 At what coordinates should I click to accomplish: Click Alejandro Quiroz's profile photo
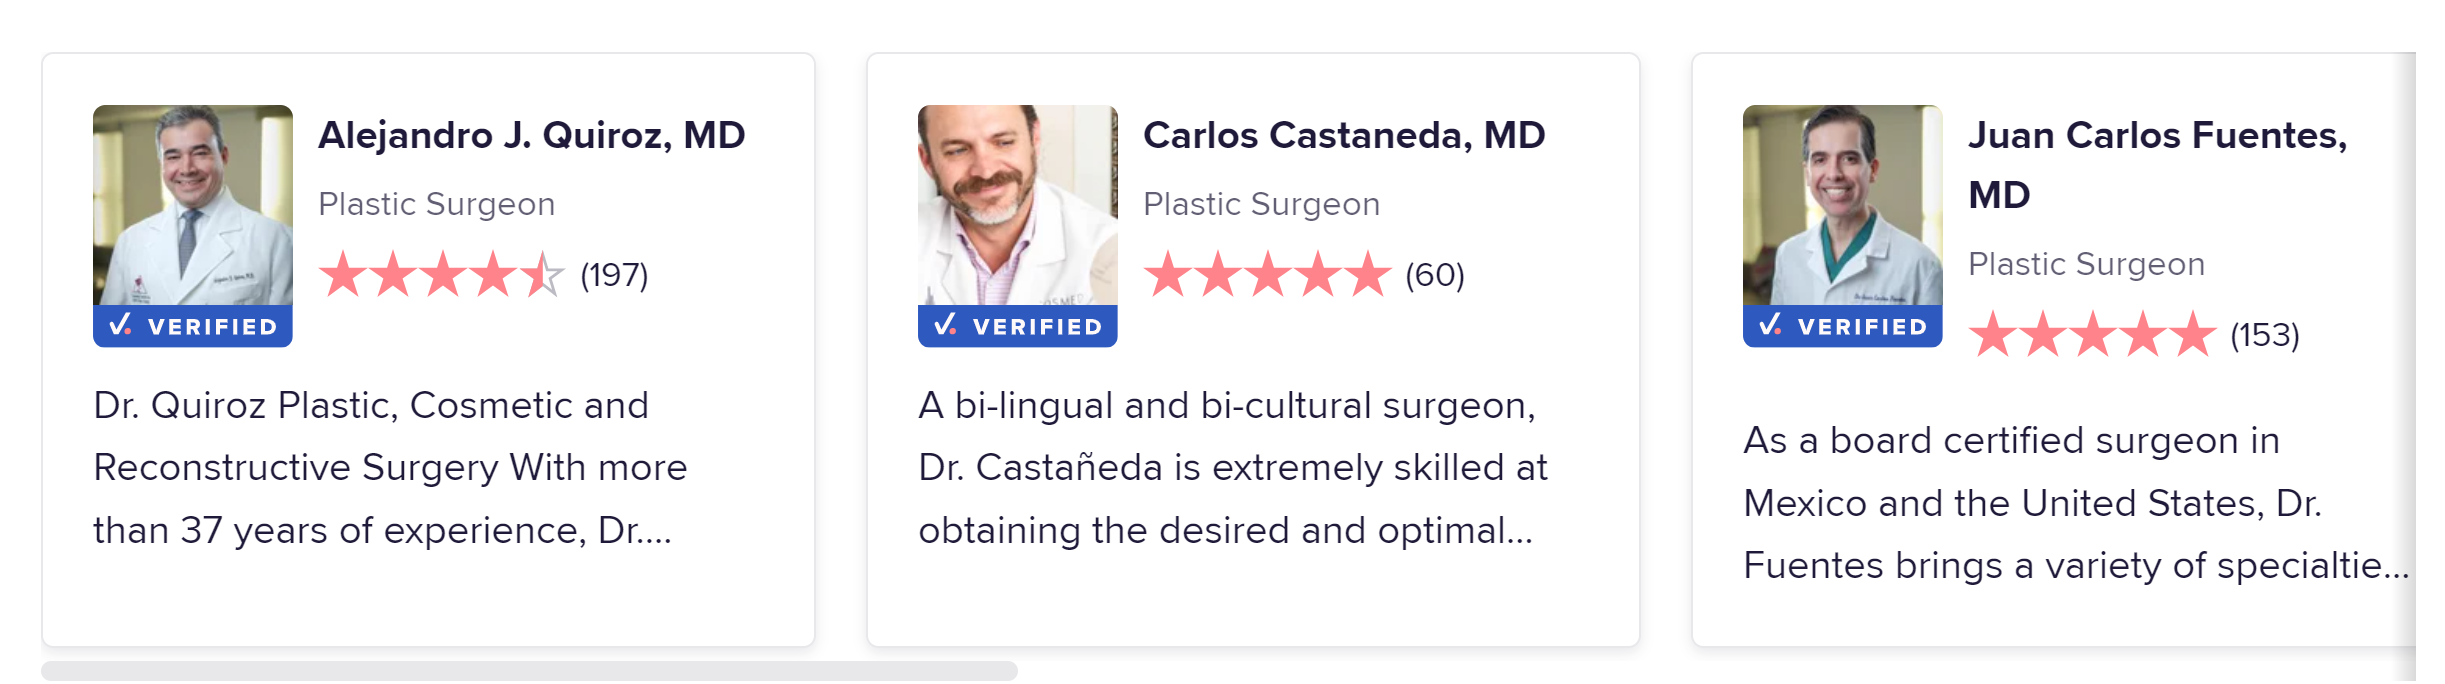click(193, 205)
